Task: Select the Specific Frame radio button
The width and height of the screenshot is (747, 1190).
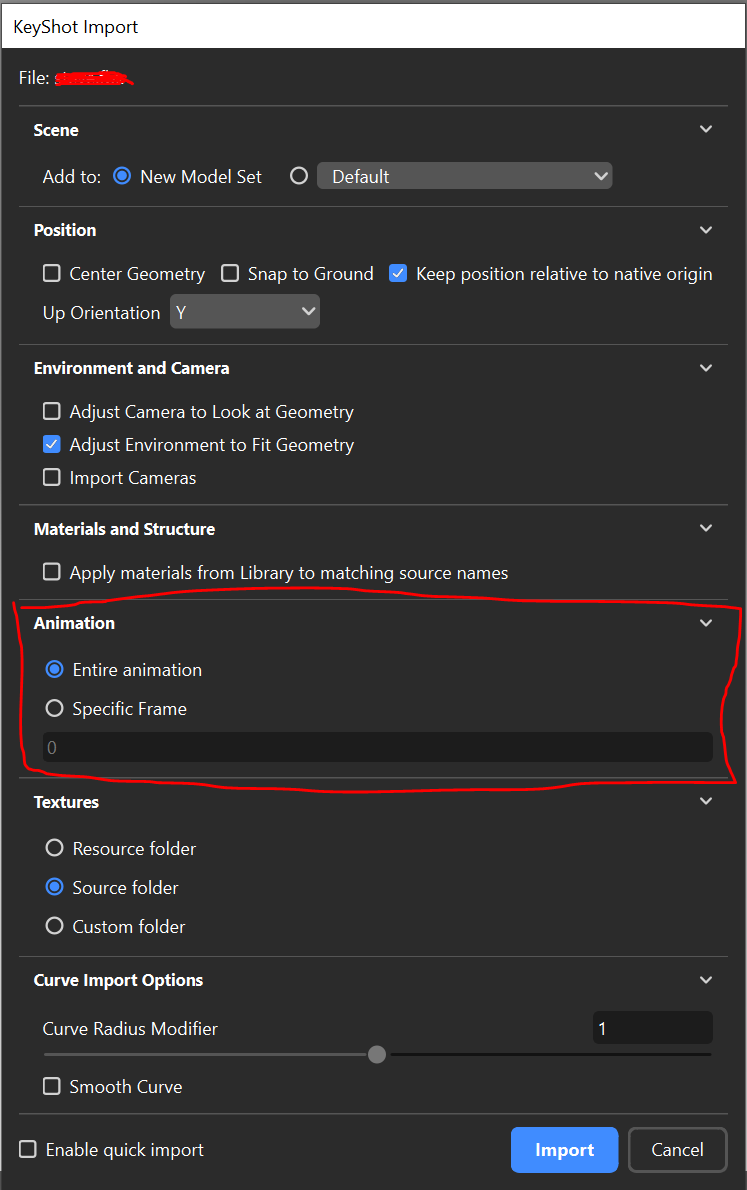Action: pyautogui.click(x=55, y=708)
